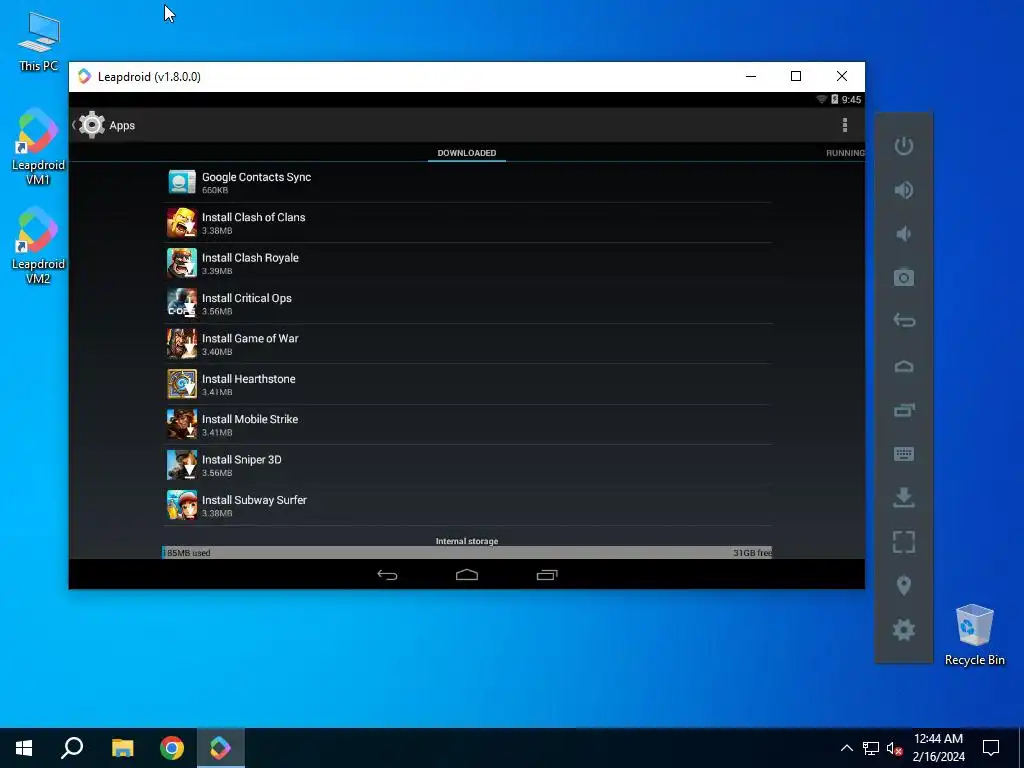Viewport: 1024px width, 768px height.
Task: Open the GPS location pin icon
Action: [904, 586]
